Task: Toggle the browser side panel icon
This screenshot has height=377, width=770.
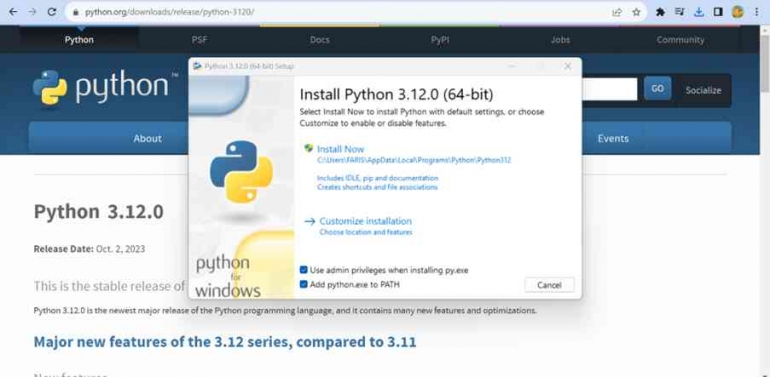Action: pos(718,12)
